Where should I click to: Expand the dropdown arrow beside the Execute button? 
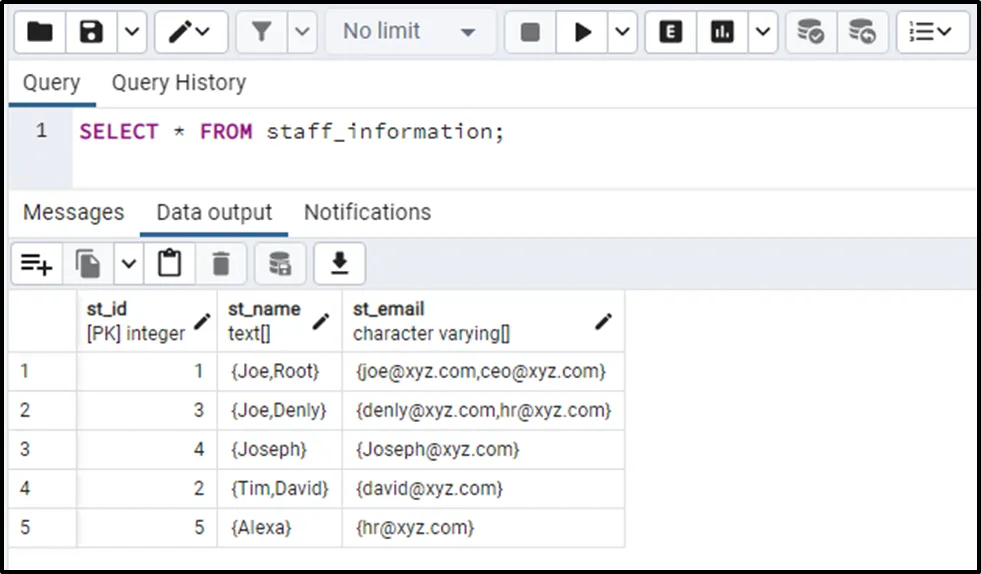point(622,32)
